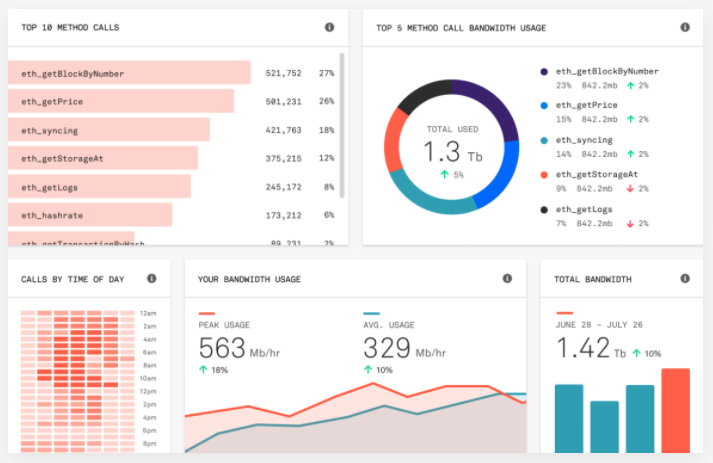Click the 173,212 call count value
Screen dimensions: 713x463
pos(283,215)
